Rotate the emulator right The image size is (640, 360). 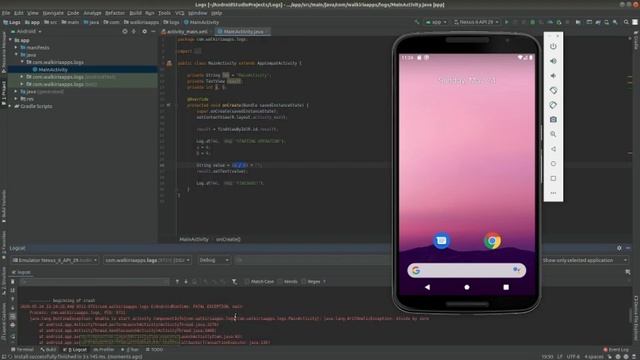553,105
